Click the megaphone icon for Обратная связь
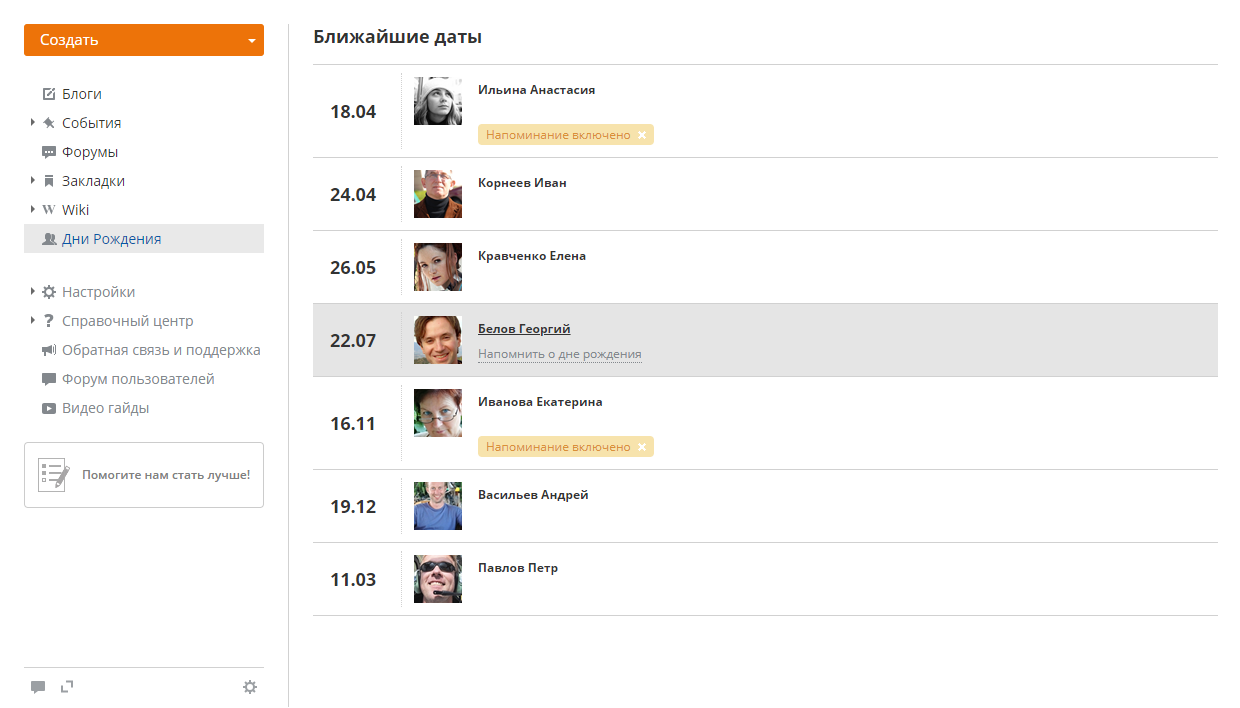 (x=49, y=350)
